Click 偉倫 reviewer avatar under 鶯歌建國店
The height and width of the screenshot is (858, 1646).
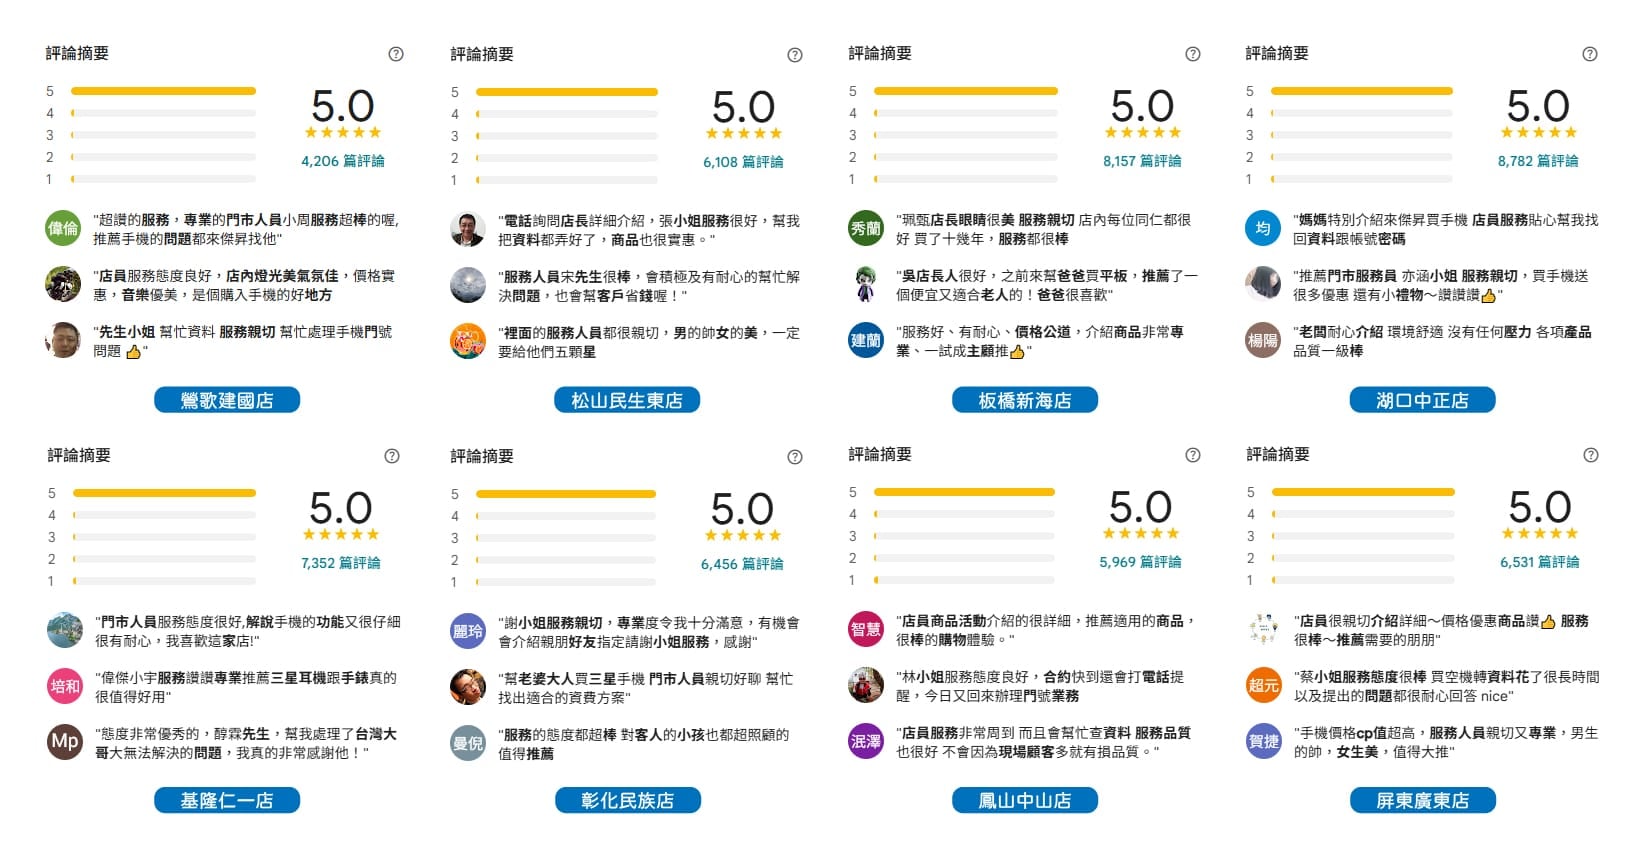[63, 228]
